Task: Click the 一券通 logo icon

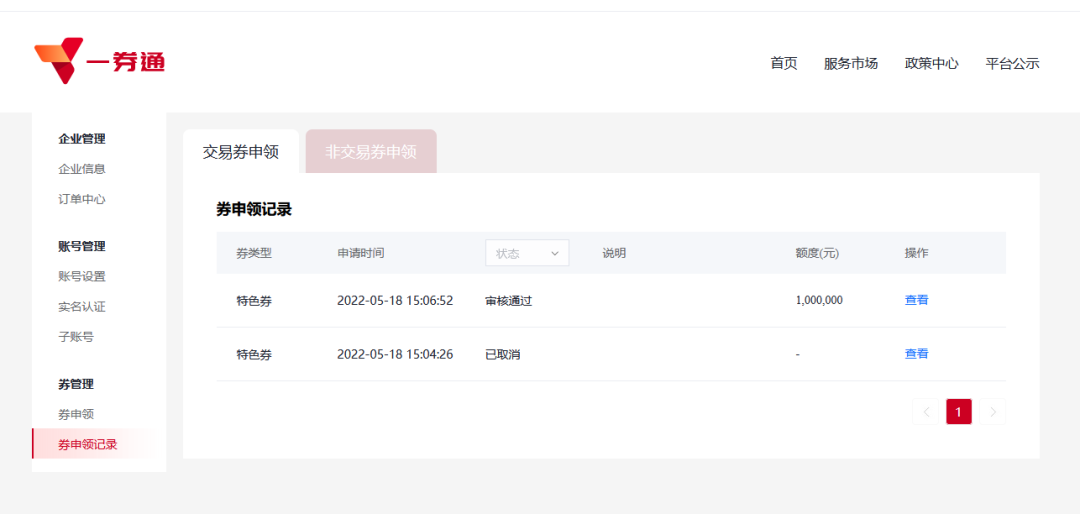Action: pyautogui.click(x=58, y=61)
